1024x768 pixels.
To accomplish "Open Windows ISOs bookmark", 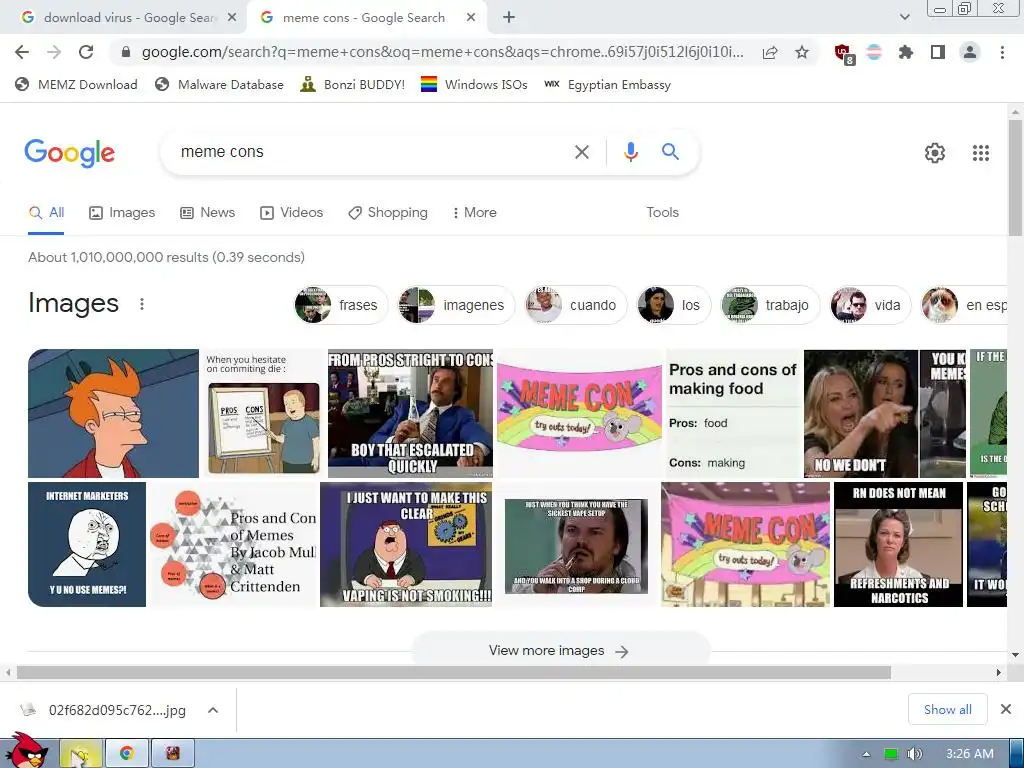I will click(474, 85).
